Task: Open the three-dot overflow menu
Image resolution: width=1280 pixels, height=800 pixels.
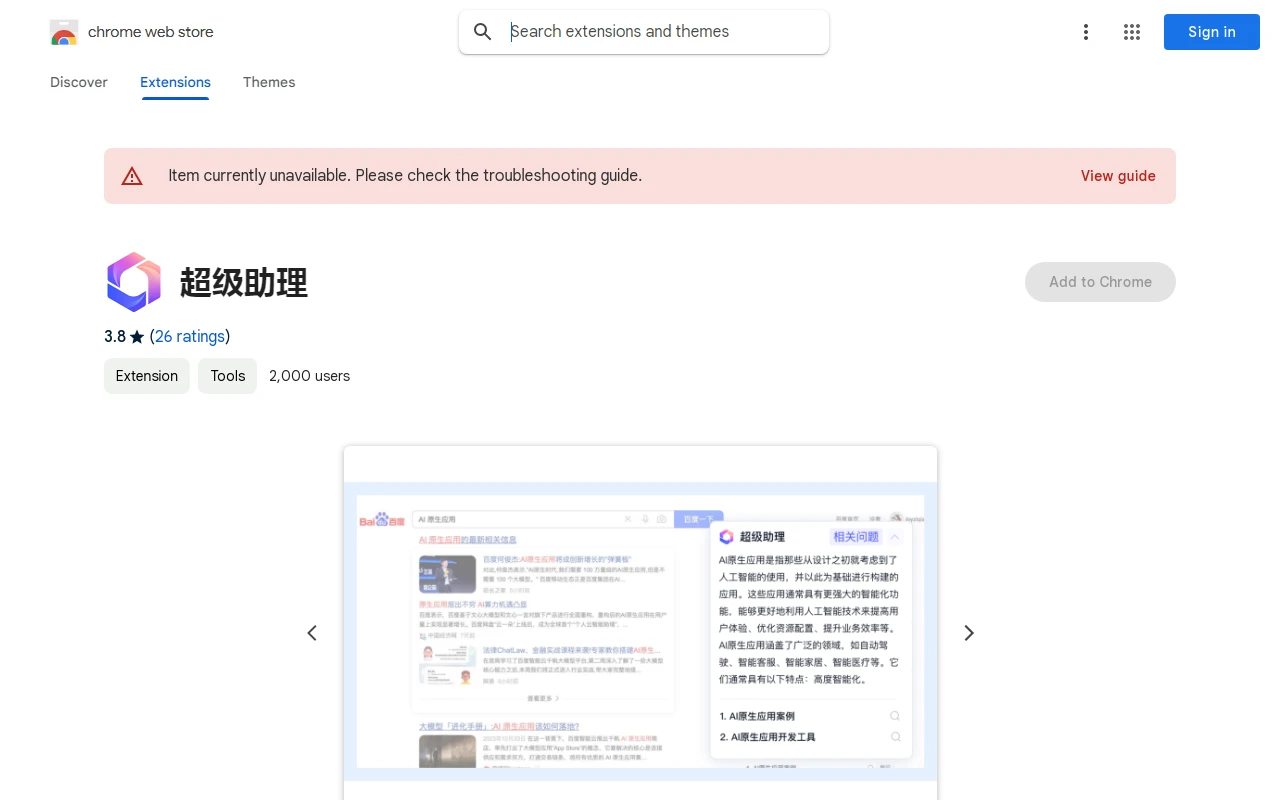Action: [1086, 32]
